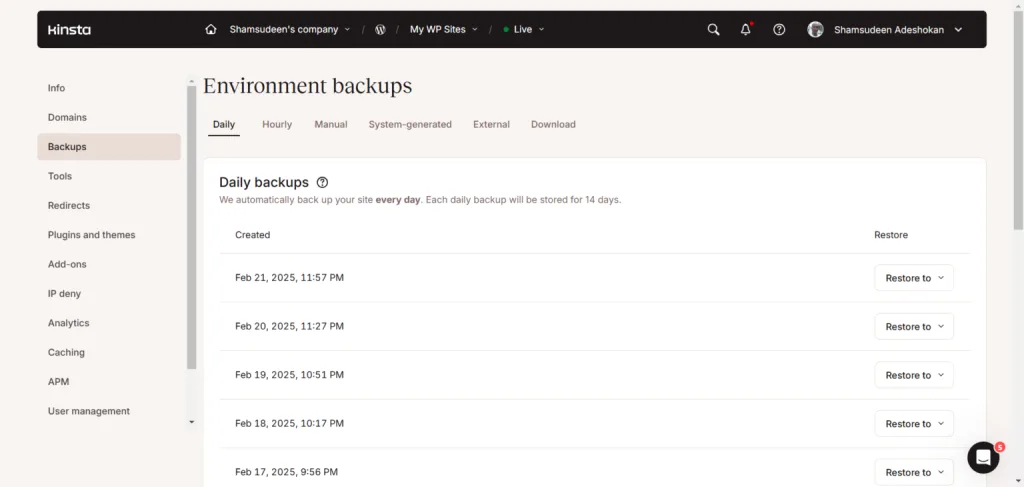Open notifications bell icon

(x=746, y=29)
